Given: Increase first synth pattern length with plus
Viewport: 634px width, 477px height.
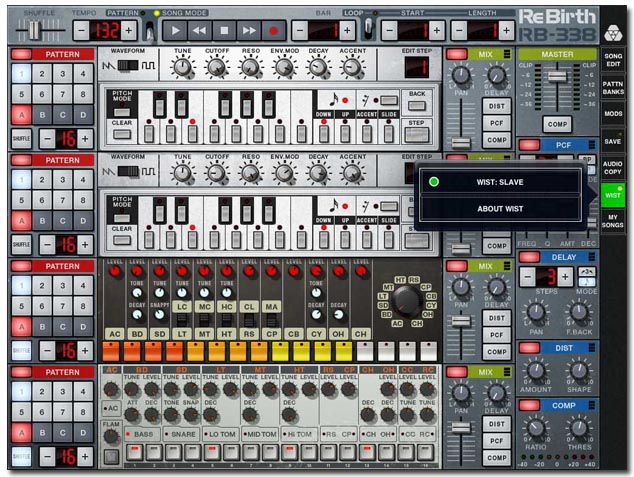Looking at the screenshot, I should [85, 139].
